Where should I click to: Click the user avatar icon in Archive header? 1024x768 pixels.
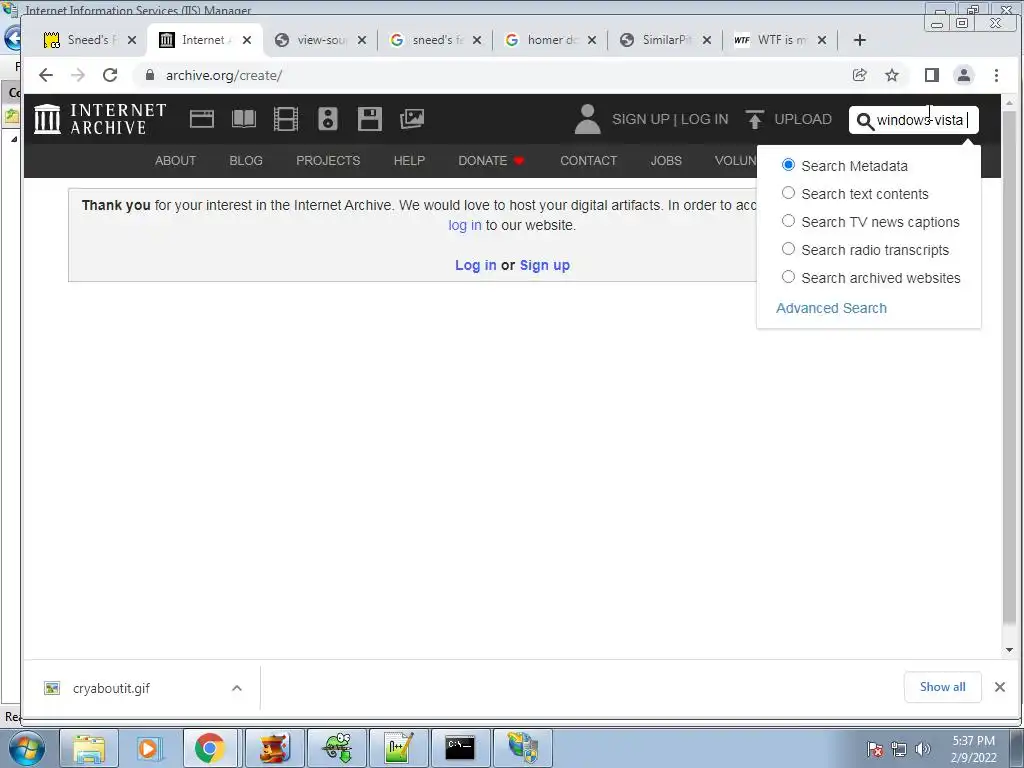click(587, 119)
